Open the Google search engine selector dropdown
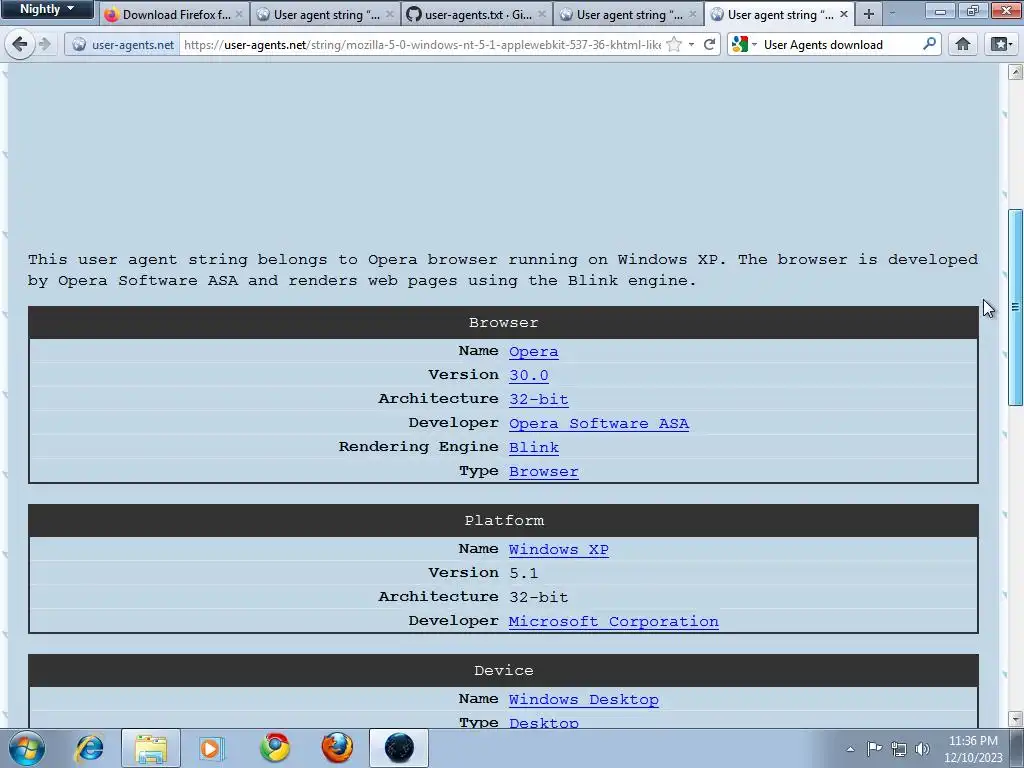Image resolution: width=1024 pixels, height=768 pixels. point(744,44)
